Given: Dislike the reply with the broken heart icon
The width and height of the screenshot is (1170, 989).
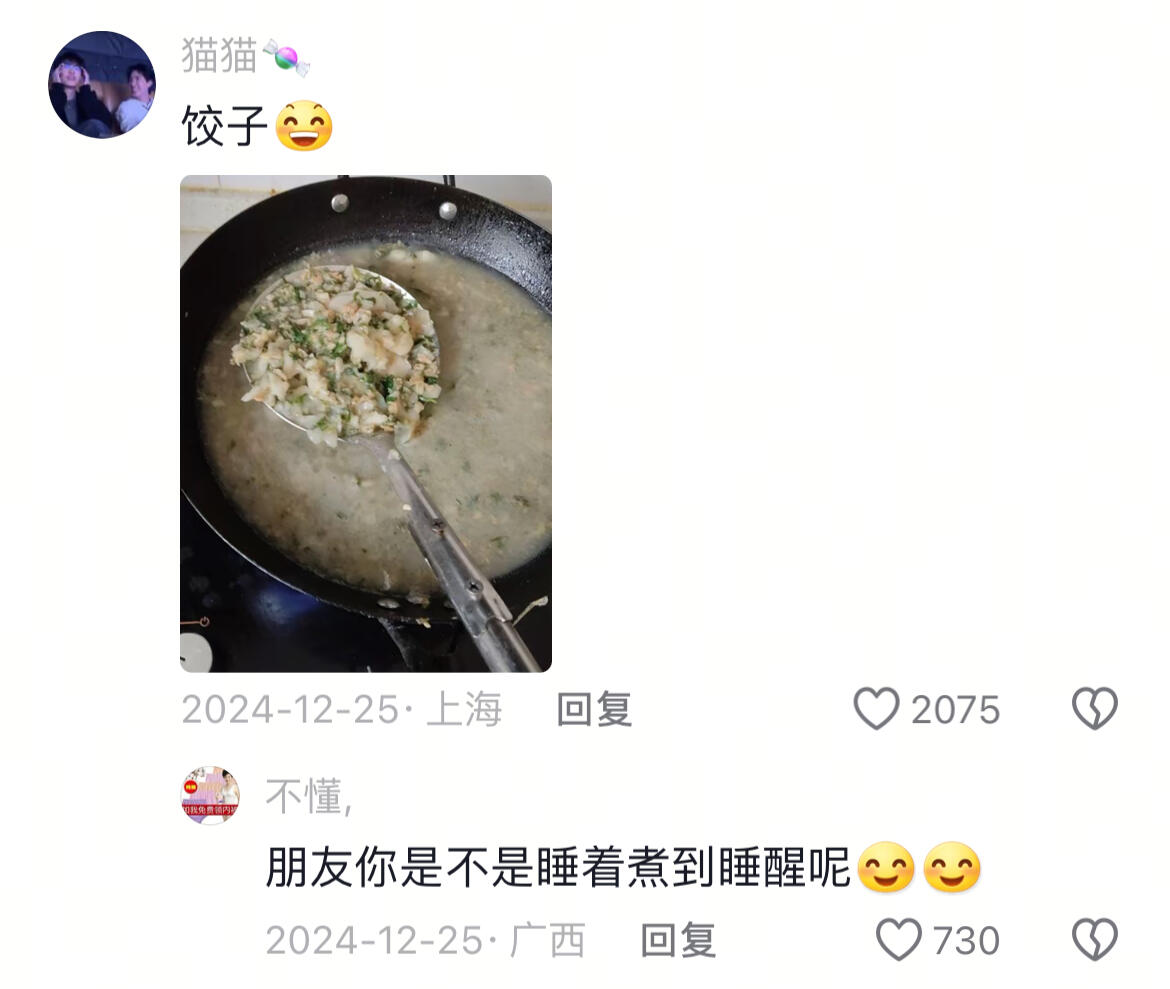Looking at the screenshot, I should tap(1095, 939).
